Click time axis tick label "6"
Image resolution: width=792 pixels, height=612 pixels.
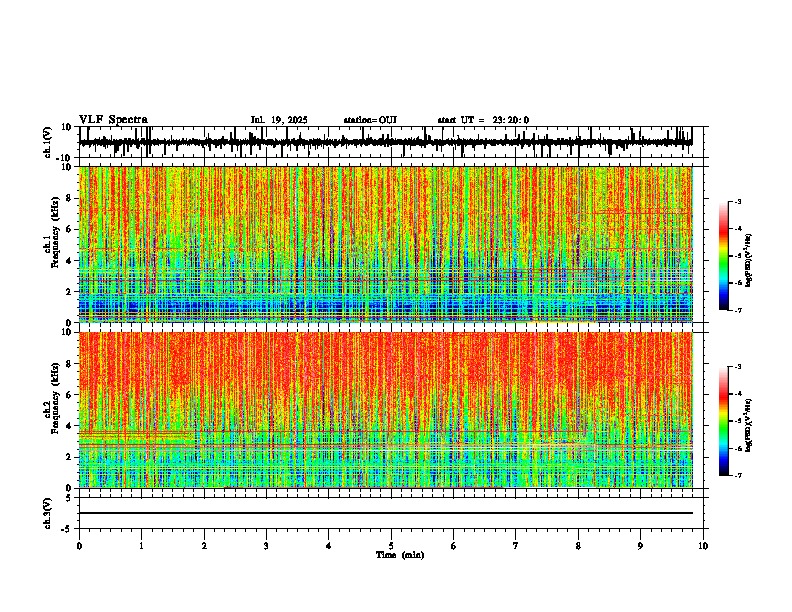pos(454,546)
